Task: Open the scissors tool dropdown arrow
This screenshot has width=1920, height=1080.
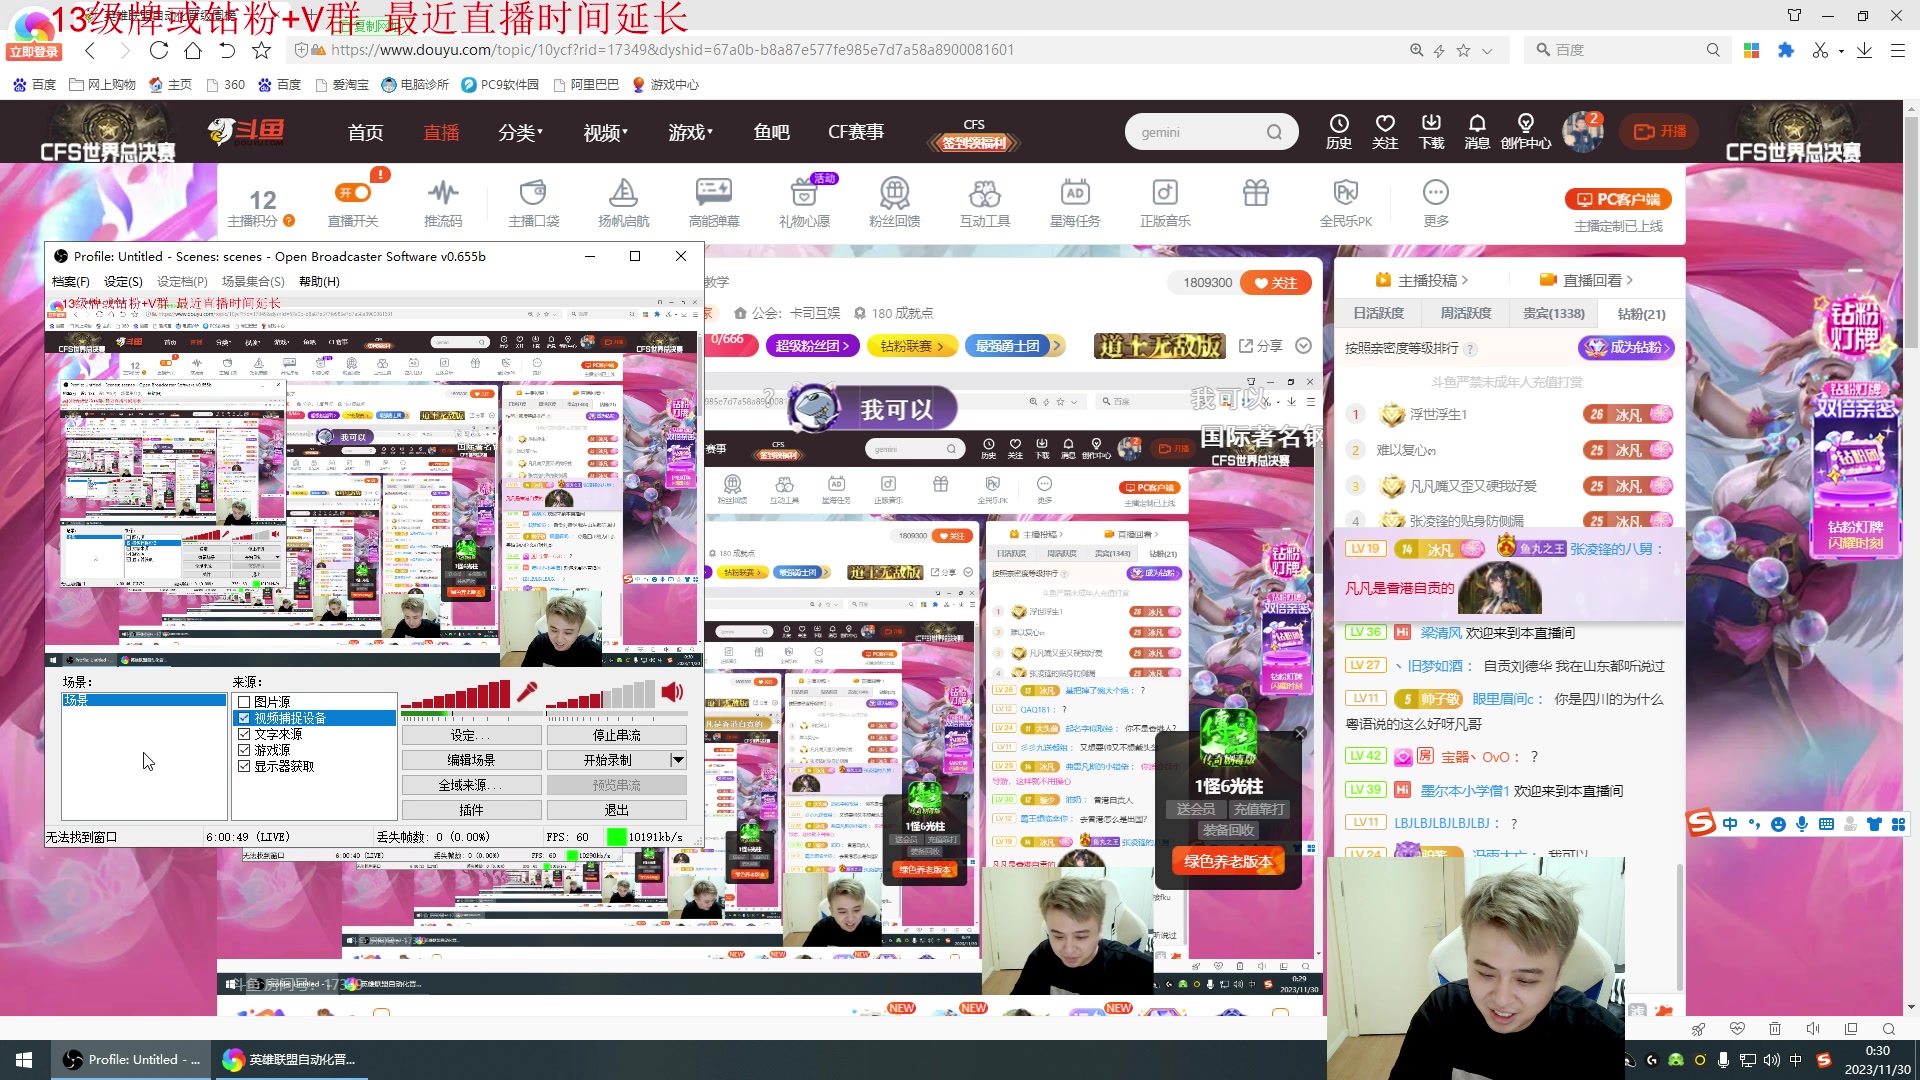Action: coord(1841,51)
